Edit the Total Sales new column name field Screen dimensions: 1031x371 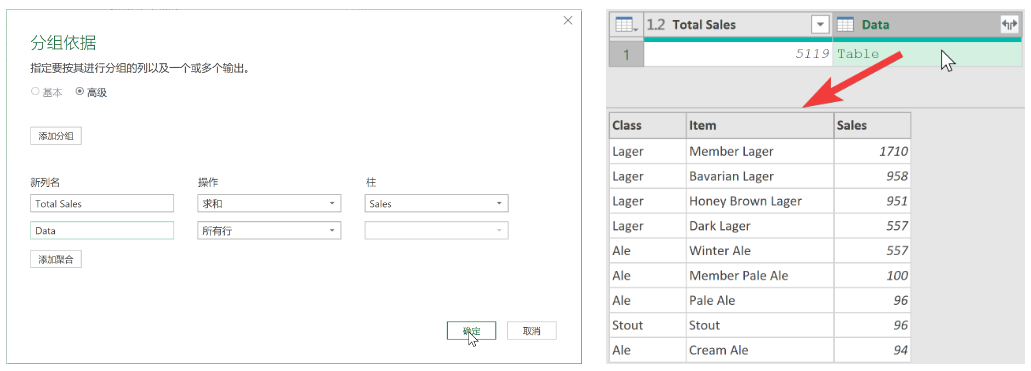coord(102,204)
